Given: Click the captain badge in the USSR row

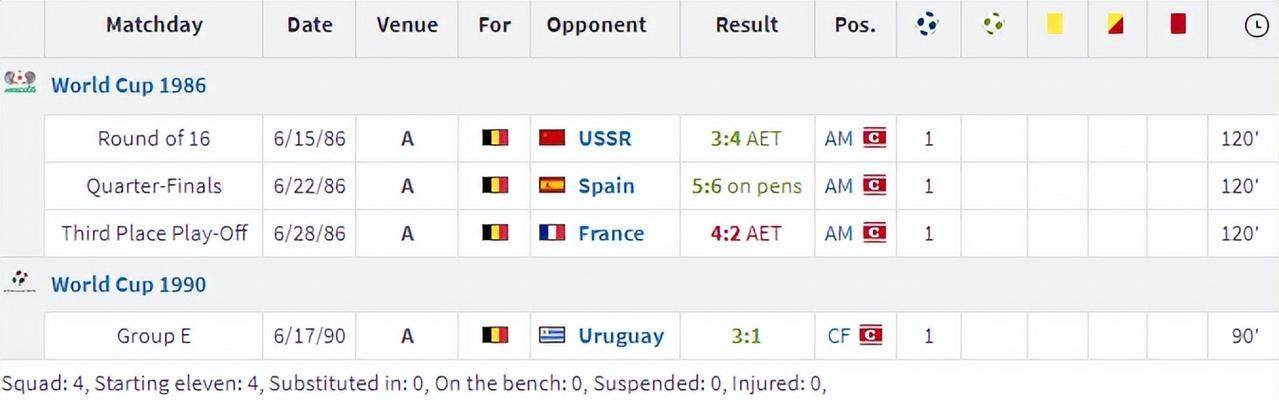Looking at the screenshot, I should (874, 137).
